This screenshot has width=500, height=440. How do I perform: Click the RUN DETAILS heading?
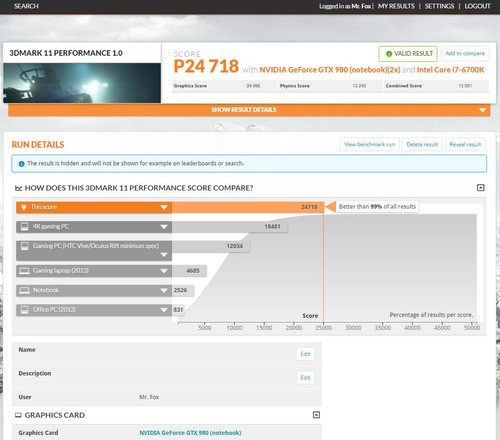tap(38, 145)
